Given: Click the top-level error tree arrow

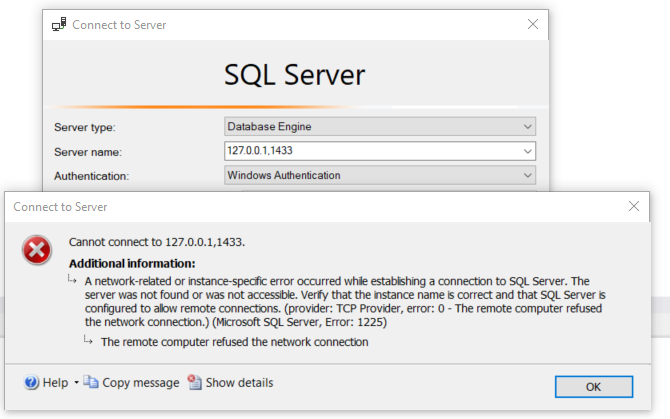Looking at the screenshot, I should pyautogui.click(x=72, y=279).
